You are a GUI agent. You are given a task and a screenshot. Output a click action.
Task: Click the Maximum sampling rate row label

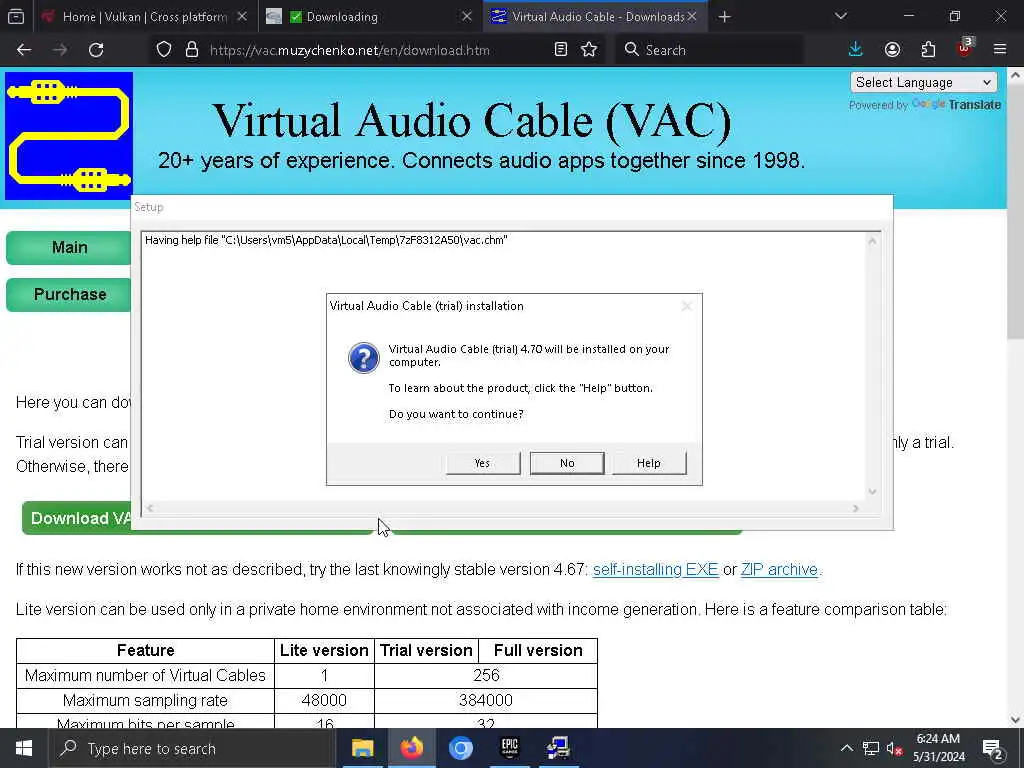point(145,700)
